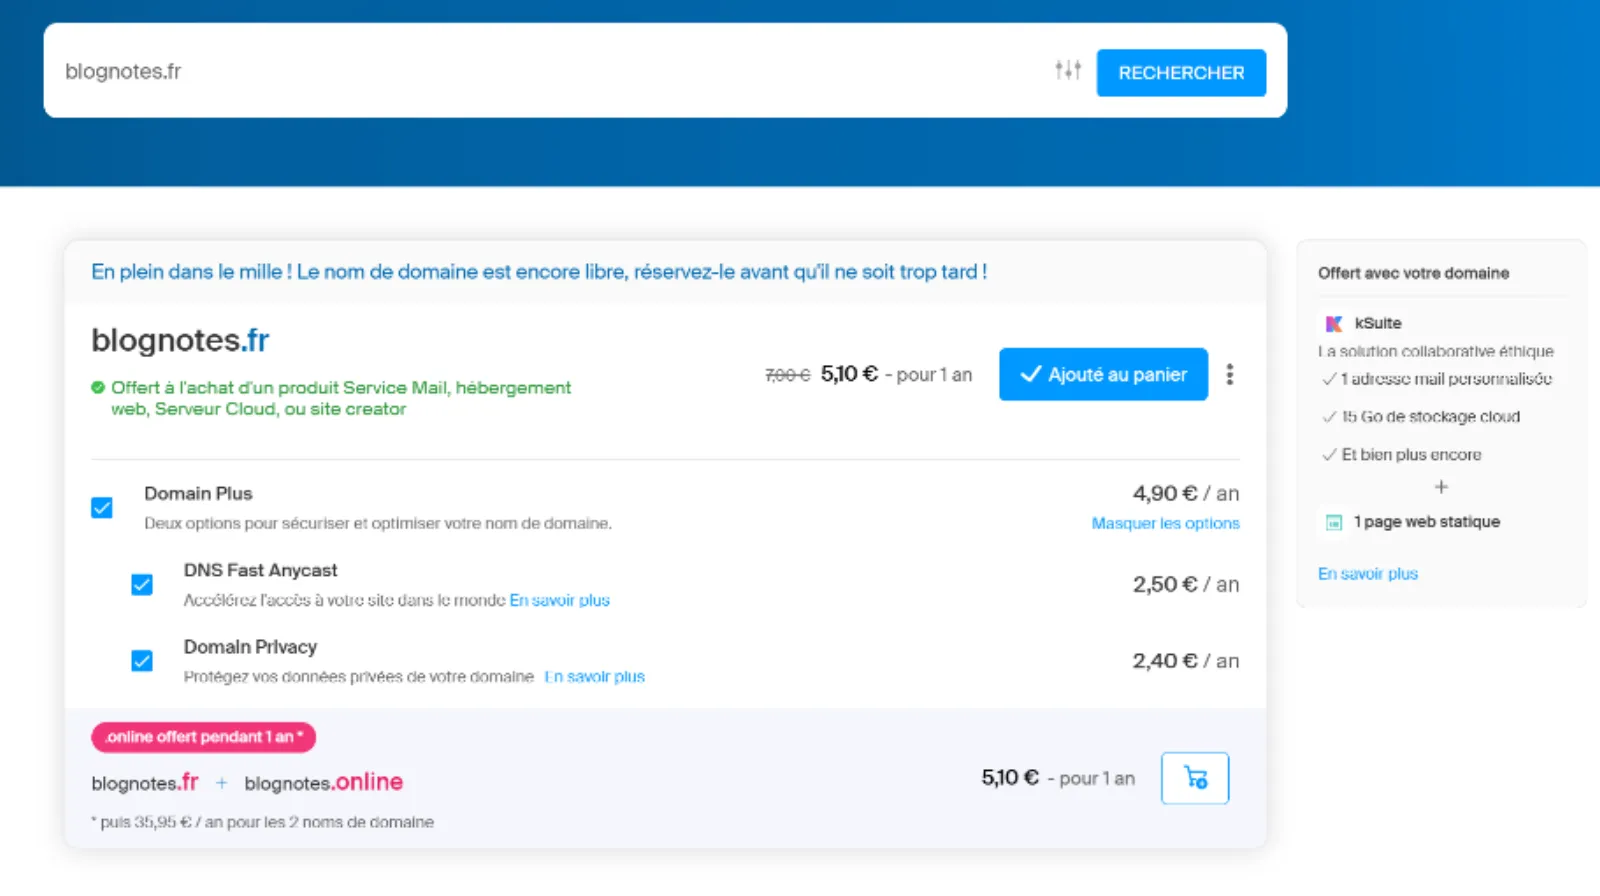Untick the Domain Privacy checkbox
The height and width of the screenshot is (896, 1600).
click(142, 661)
